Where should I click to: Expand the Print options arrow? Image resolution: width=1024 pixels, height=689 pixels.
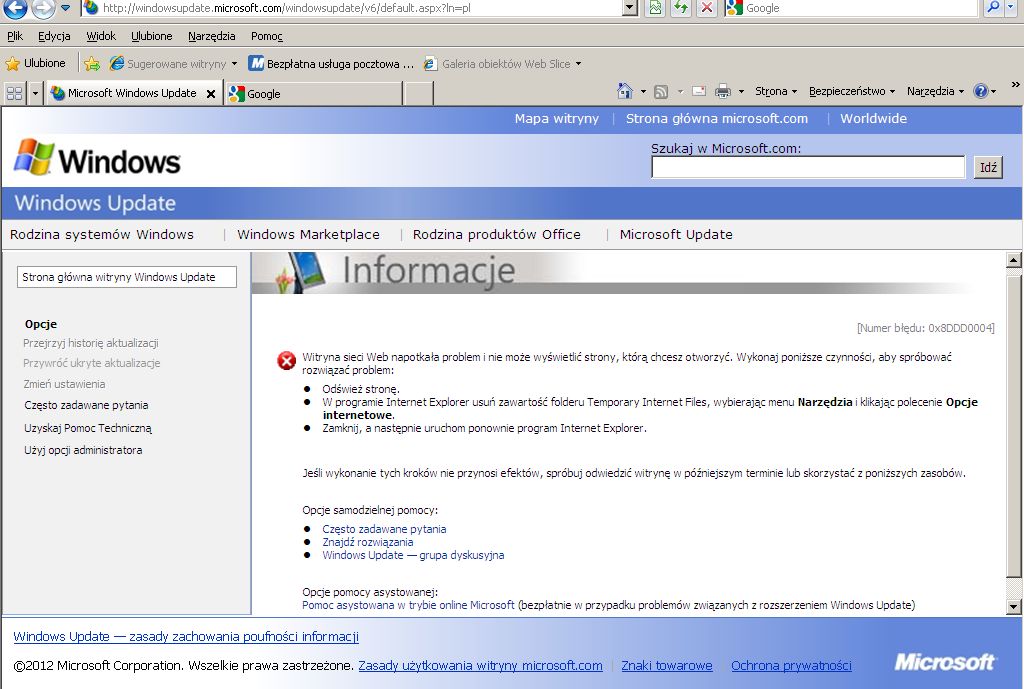coord(741,91)
